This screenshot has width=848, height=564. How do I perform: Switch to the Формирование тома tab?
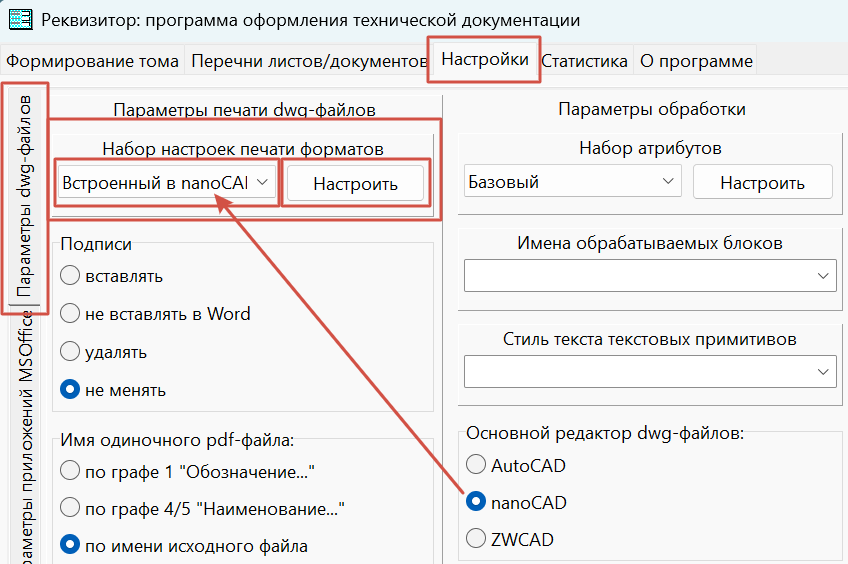coord(92,61)
